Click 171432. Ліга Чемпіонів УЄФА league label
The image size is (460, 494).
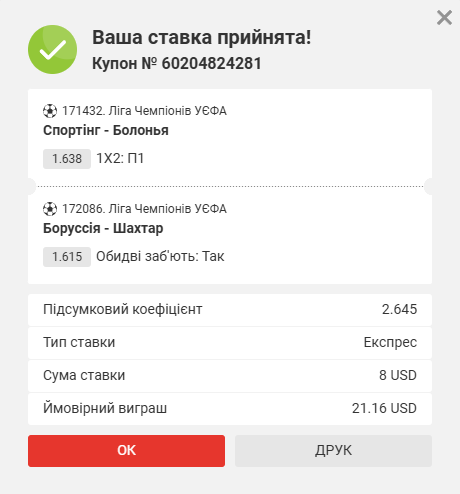click(144, 111)
